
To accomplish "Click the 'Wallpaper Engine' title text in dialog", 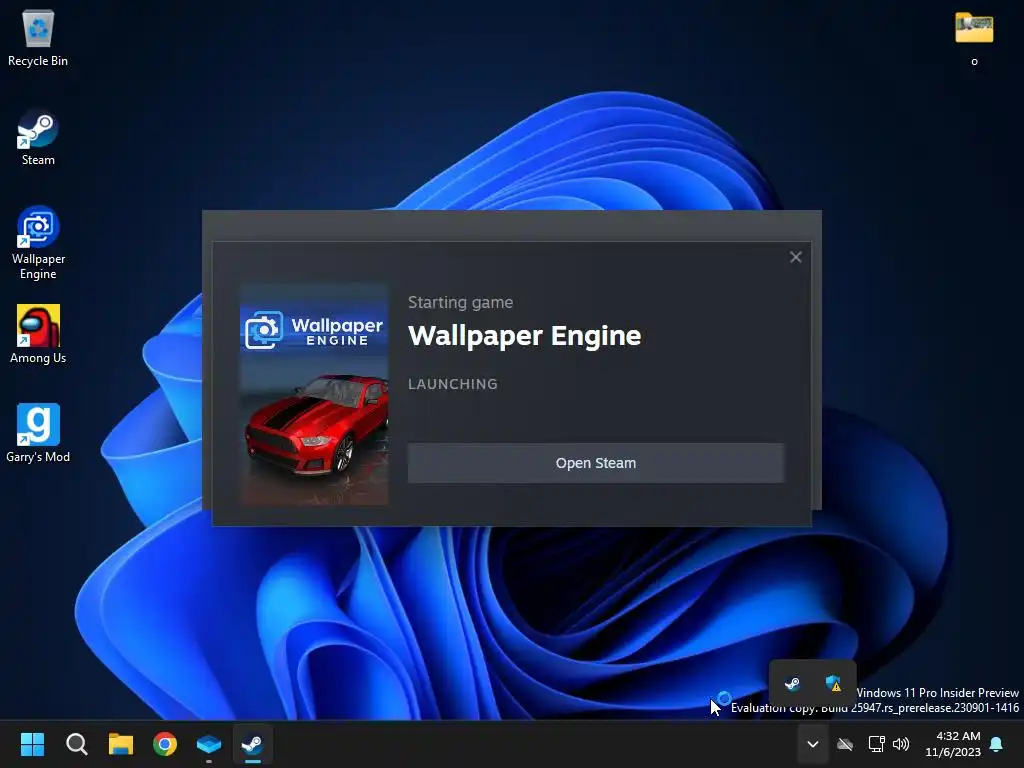I will tap(524, 336).
